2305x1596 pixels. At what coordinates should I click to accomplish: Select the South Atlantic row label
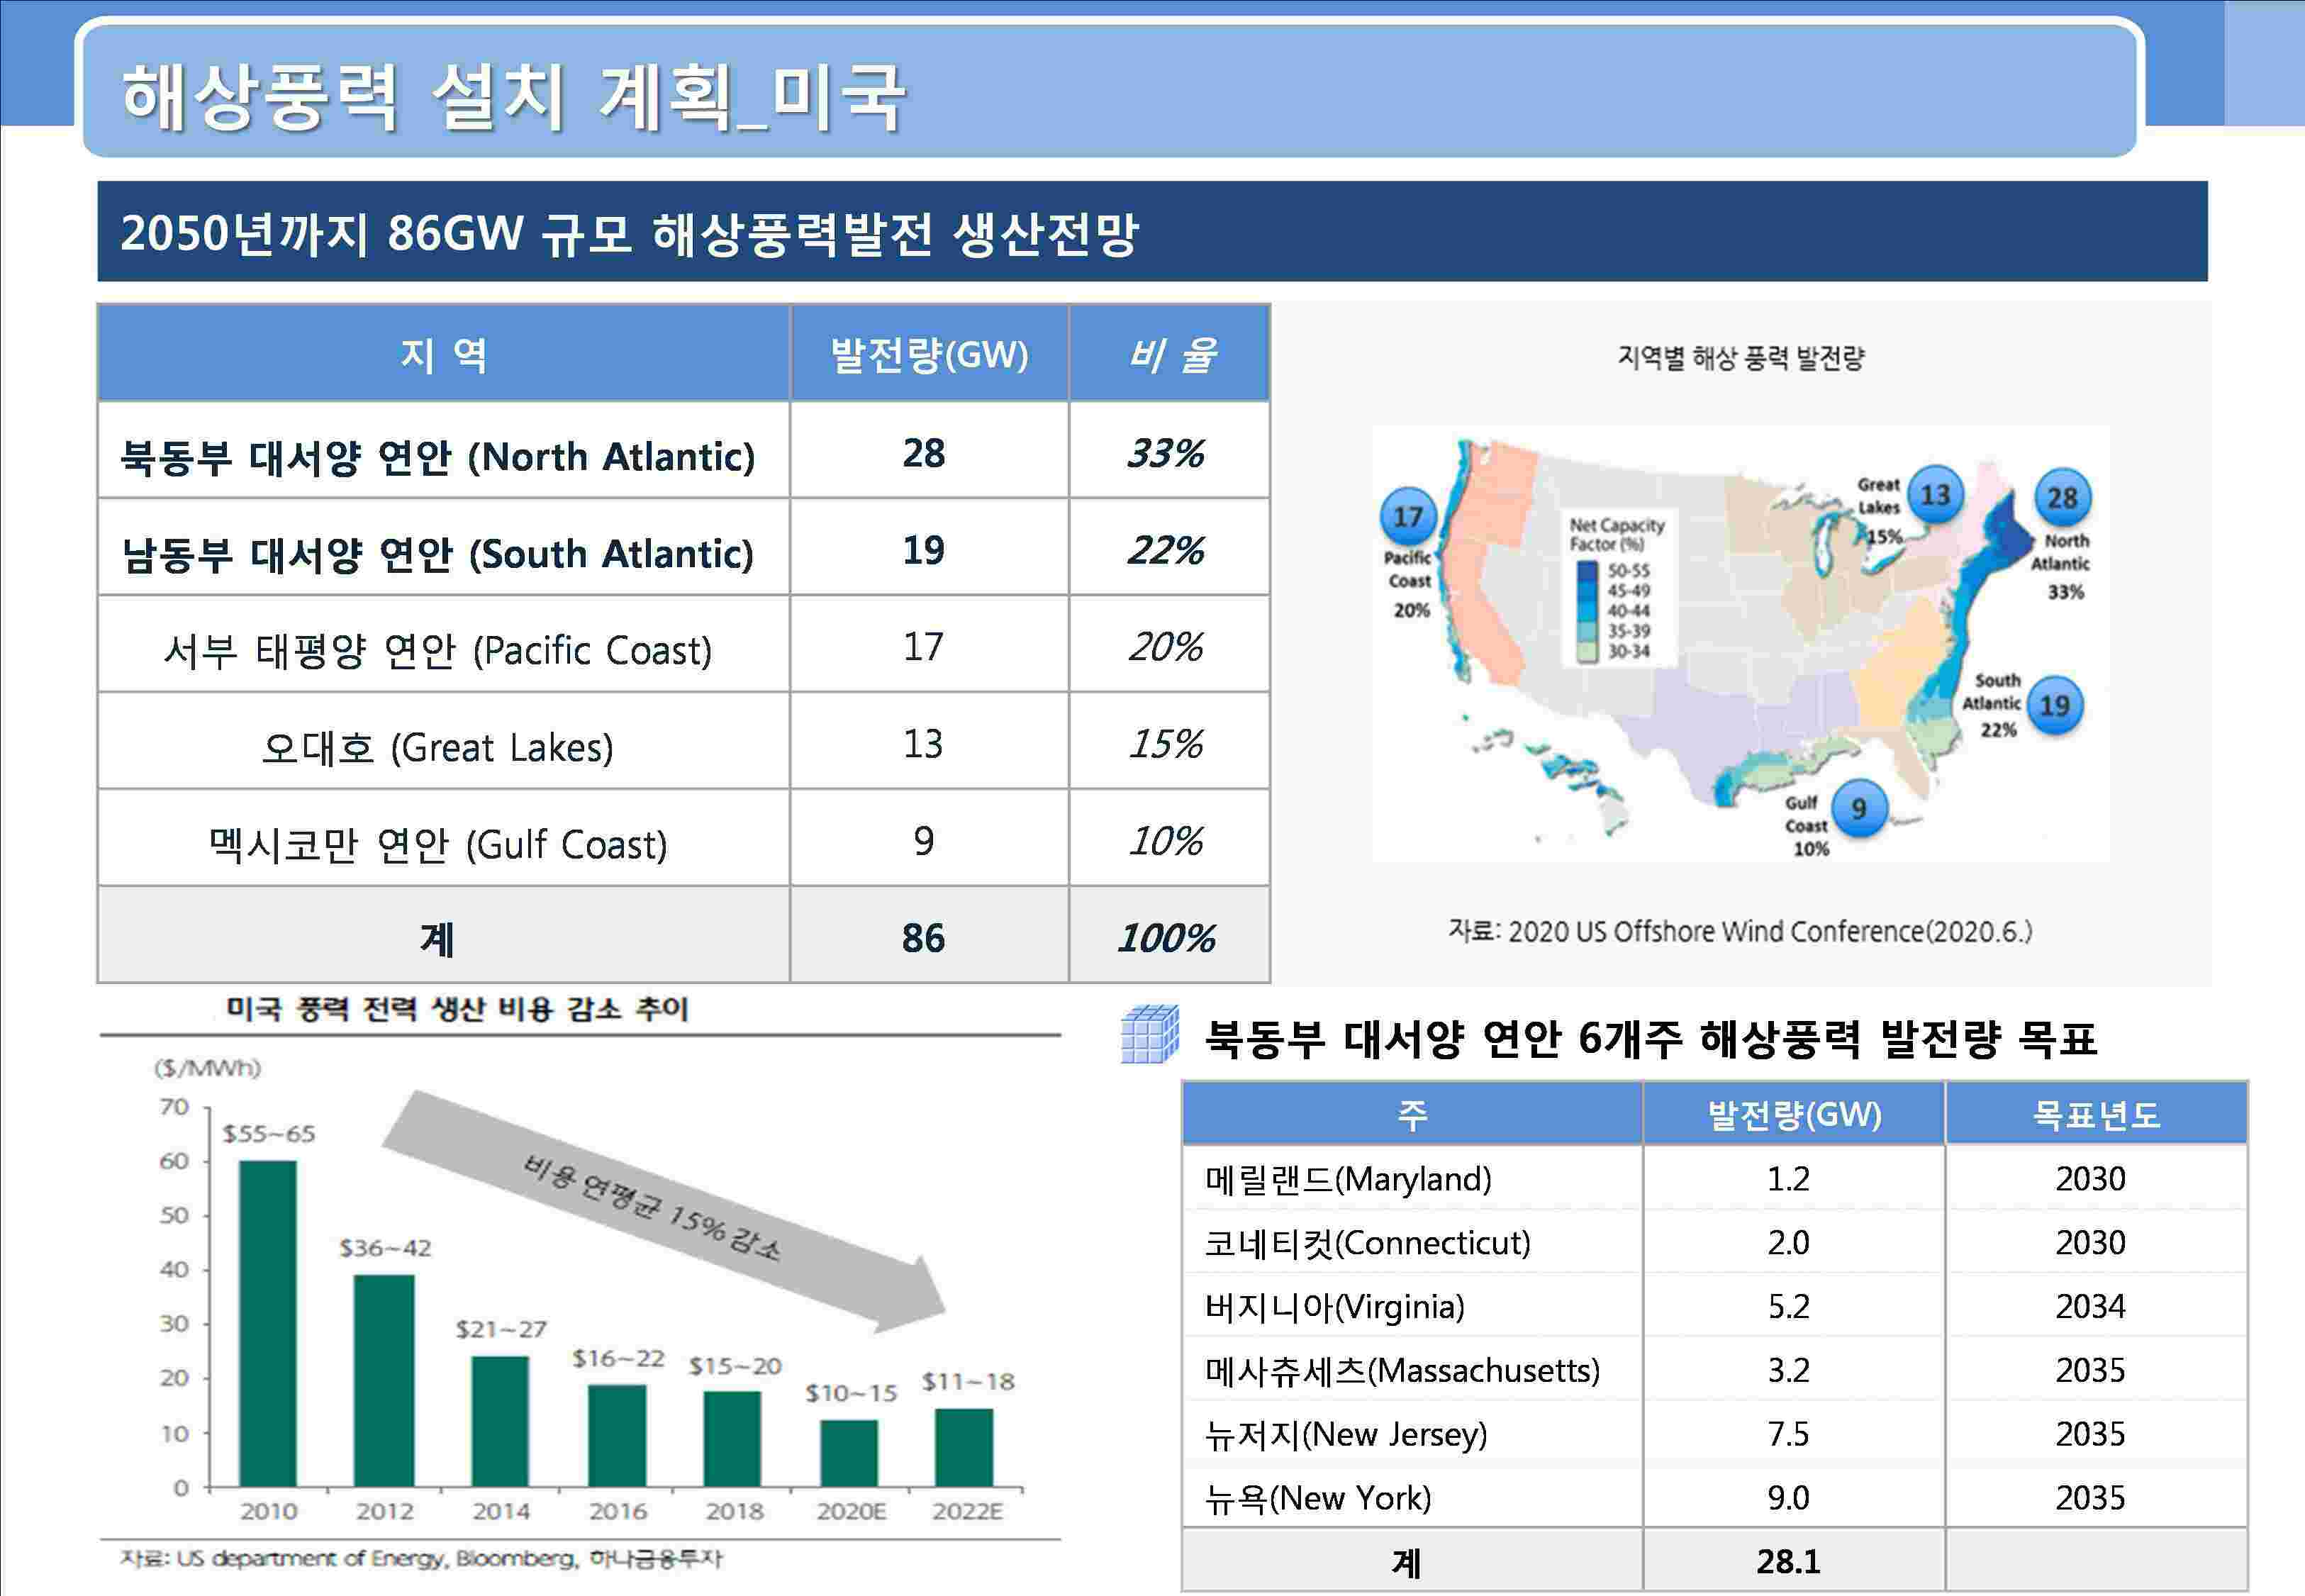(438, 553)
